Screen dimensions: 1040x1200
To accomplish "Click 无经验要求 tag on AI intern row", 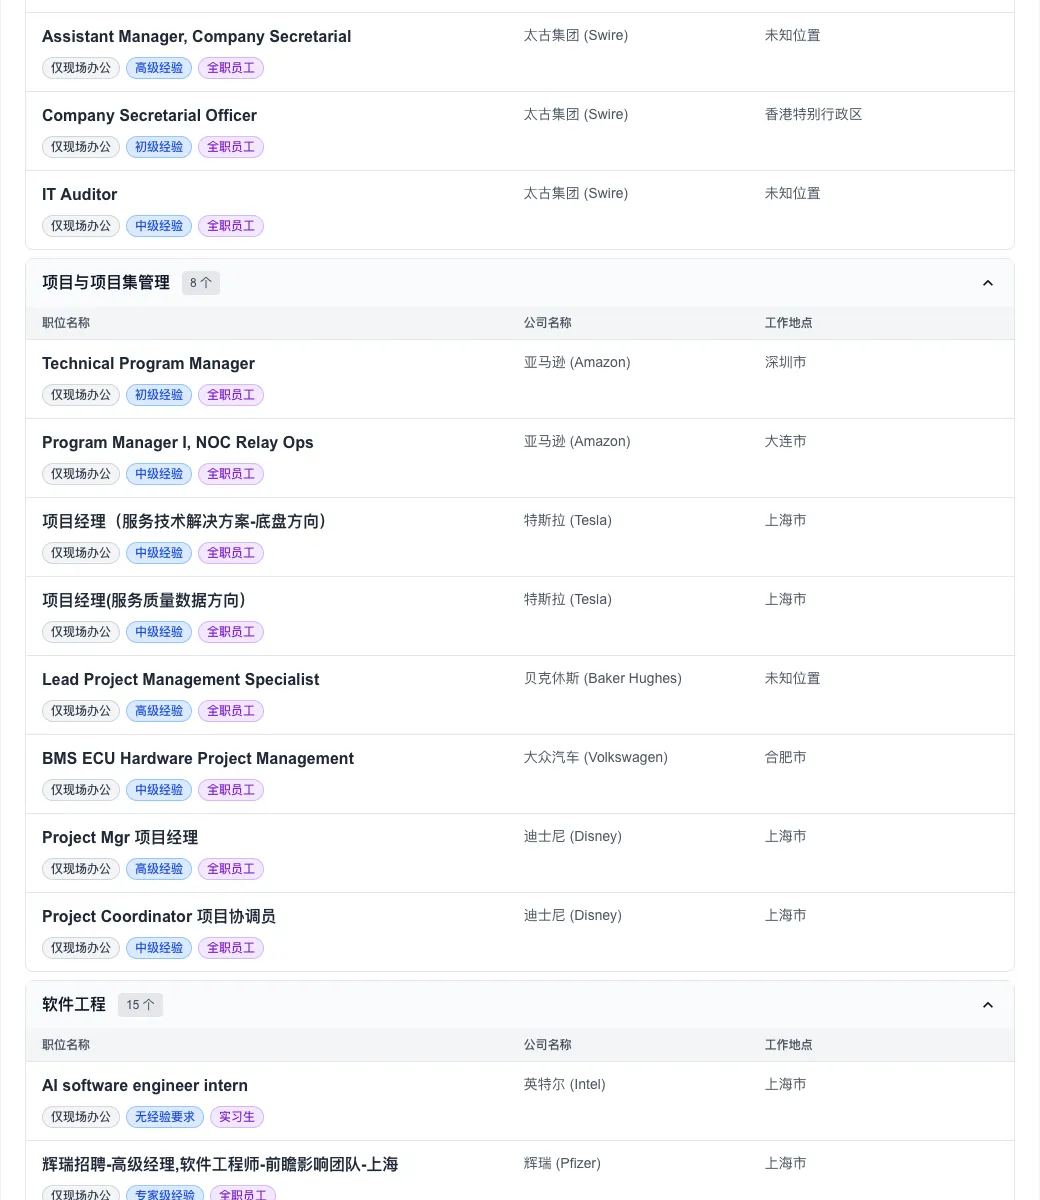I will tap(165, 1117).
